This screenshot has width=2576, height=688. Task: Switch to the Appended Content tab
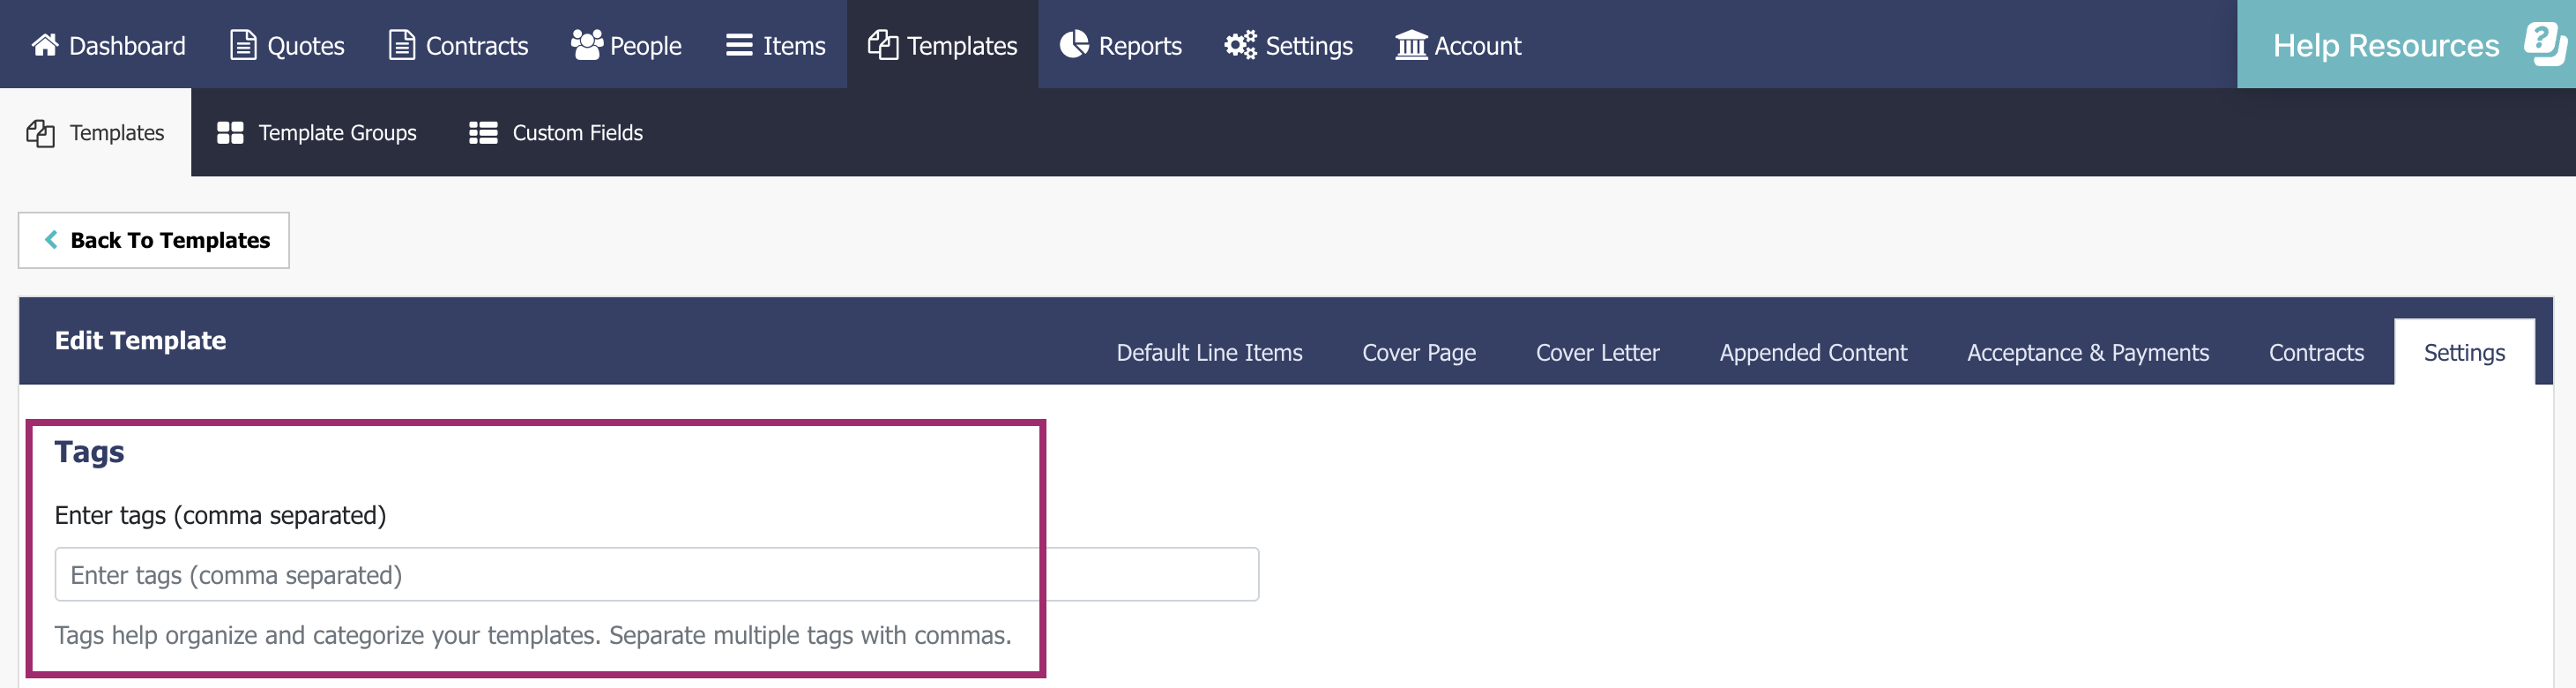pyautogui.click(x=1813, y=353)
